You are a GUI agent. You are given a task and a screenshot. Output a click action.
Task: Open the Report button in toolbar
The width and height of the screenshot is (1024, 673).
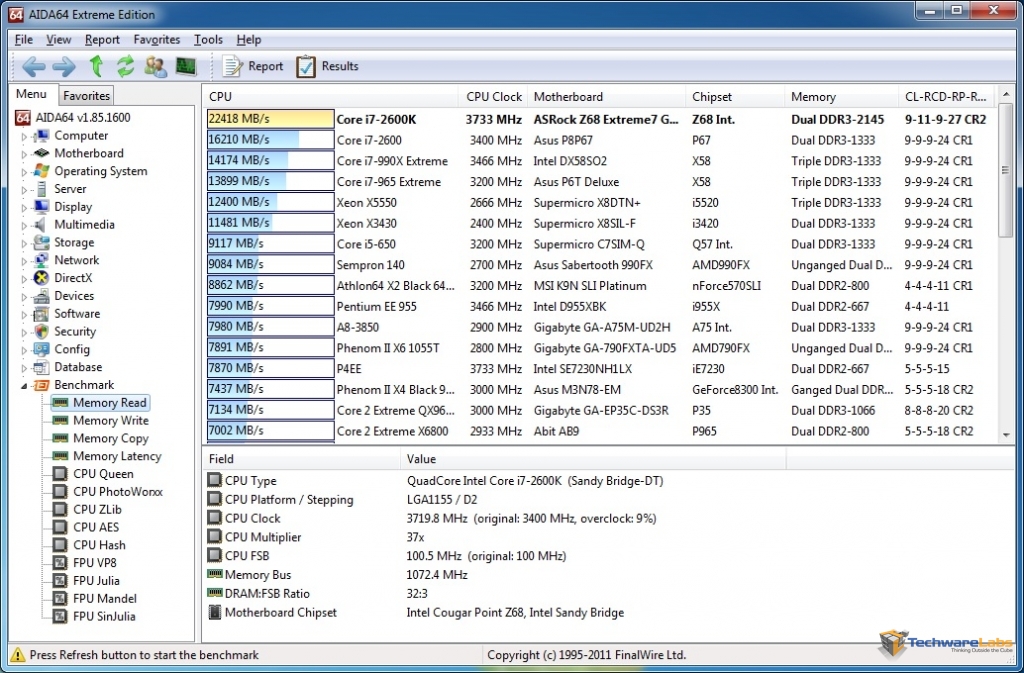click(253, 66)
